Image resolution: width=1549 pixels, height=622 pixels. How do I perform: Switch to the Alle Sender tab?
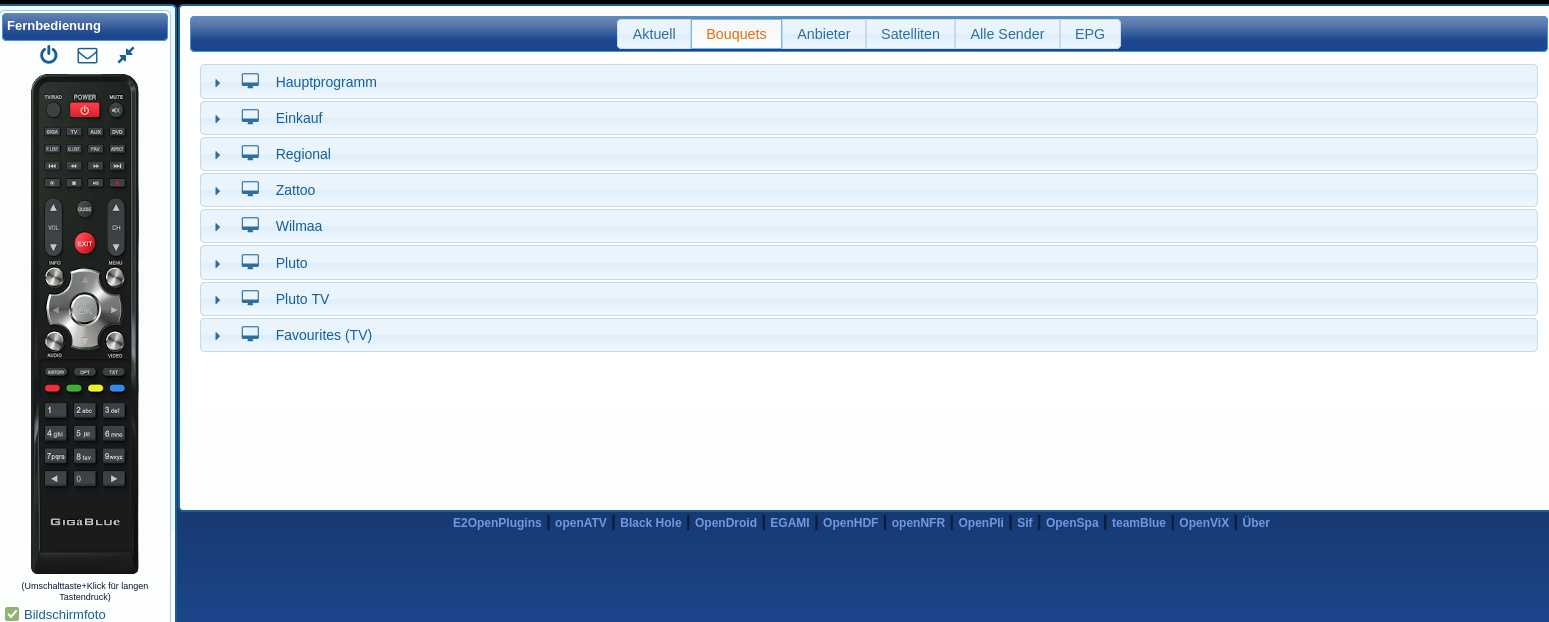pos(1007,34)
